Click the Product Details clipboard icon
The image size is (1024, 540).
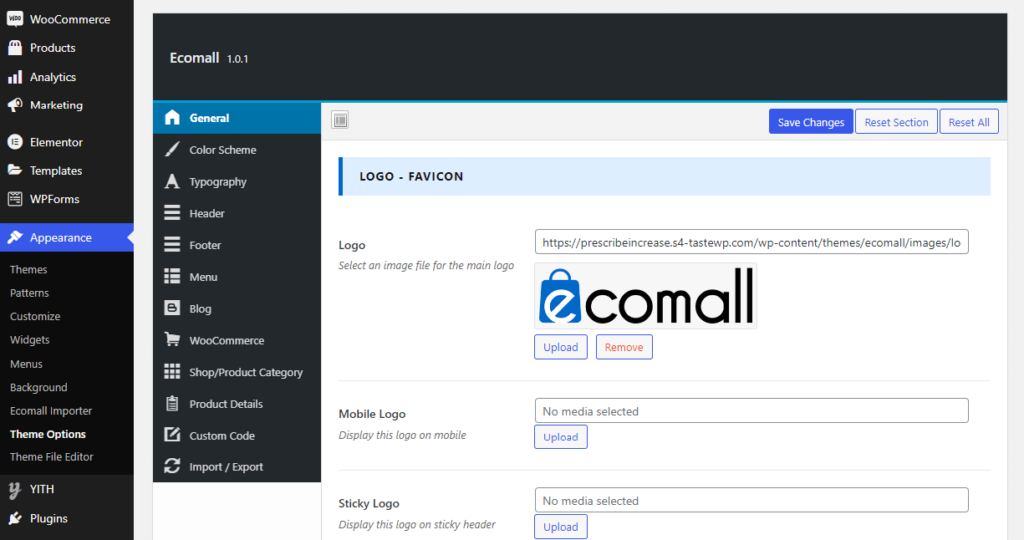point(172,404)
